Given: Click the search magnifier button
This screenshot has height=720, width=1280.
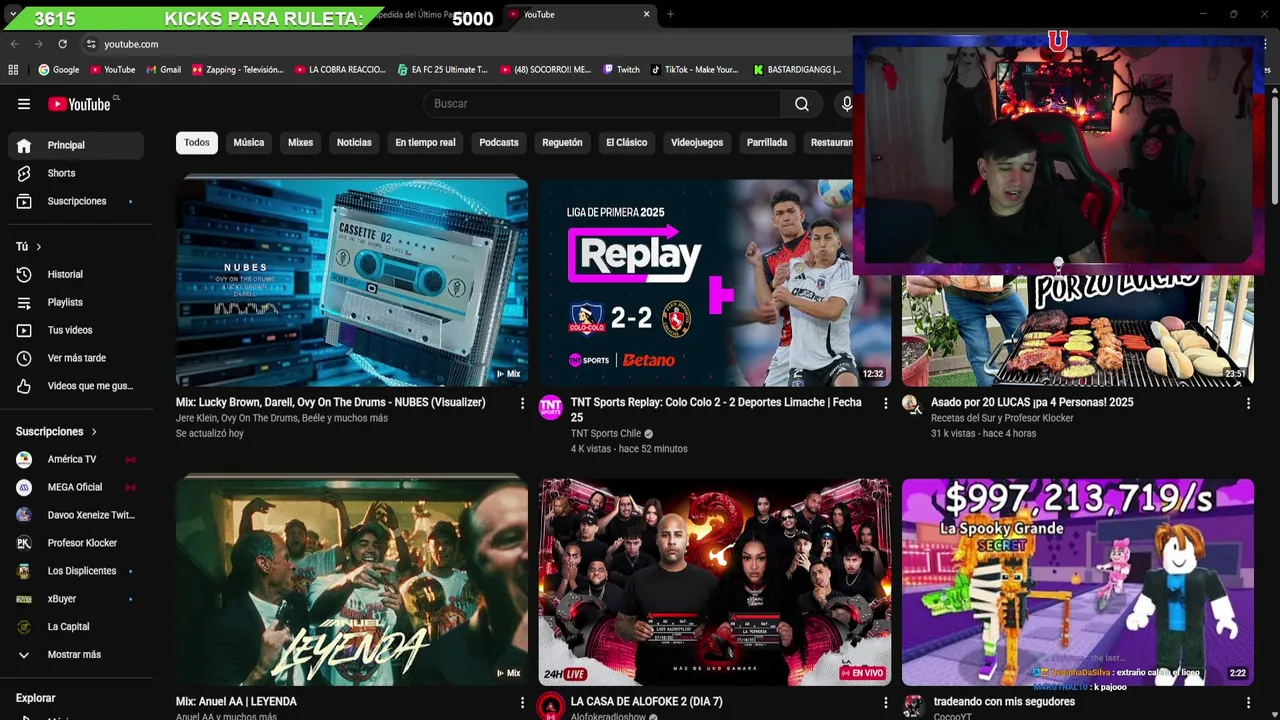Looking at the screenshot, I should (802, 104).
